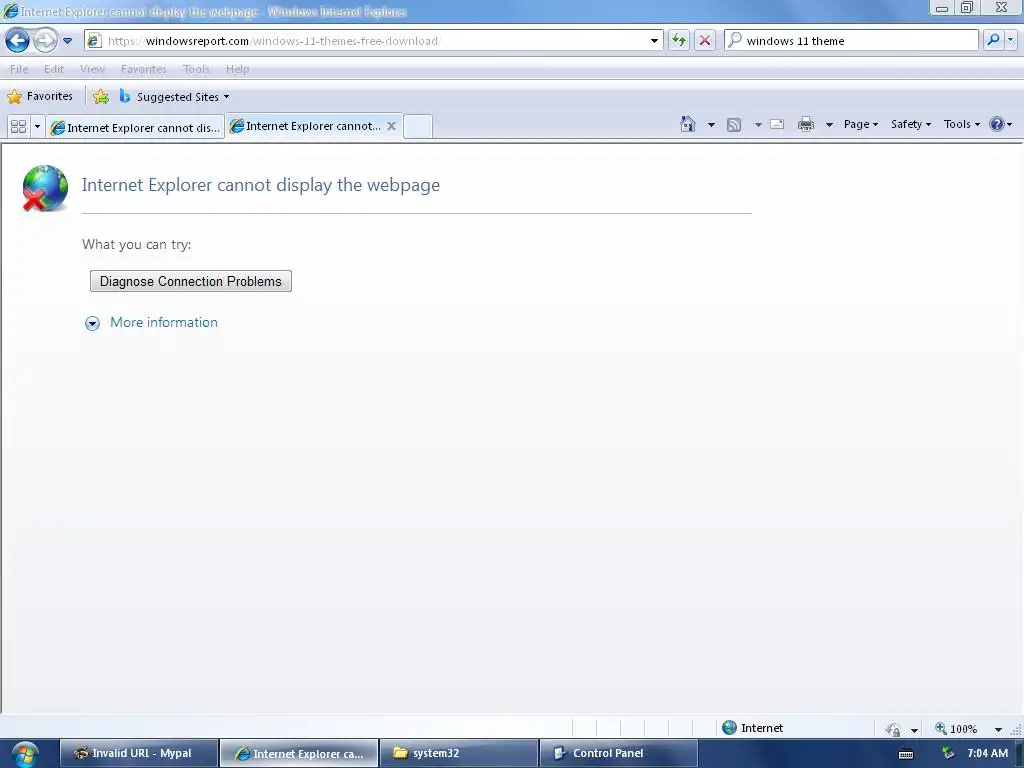Switch to Control Panel taskbar window
This screenshot has height=768, width=1024.
click(x=618, y=754)
